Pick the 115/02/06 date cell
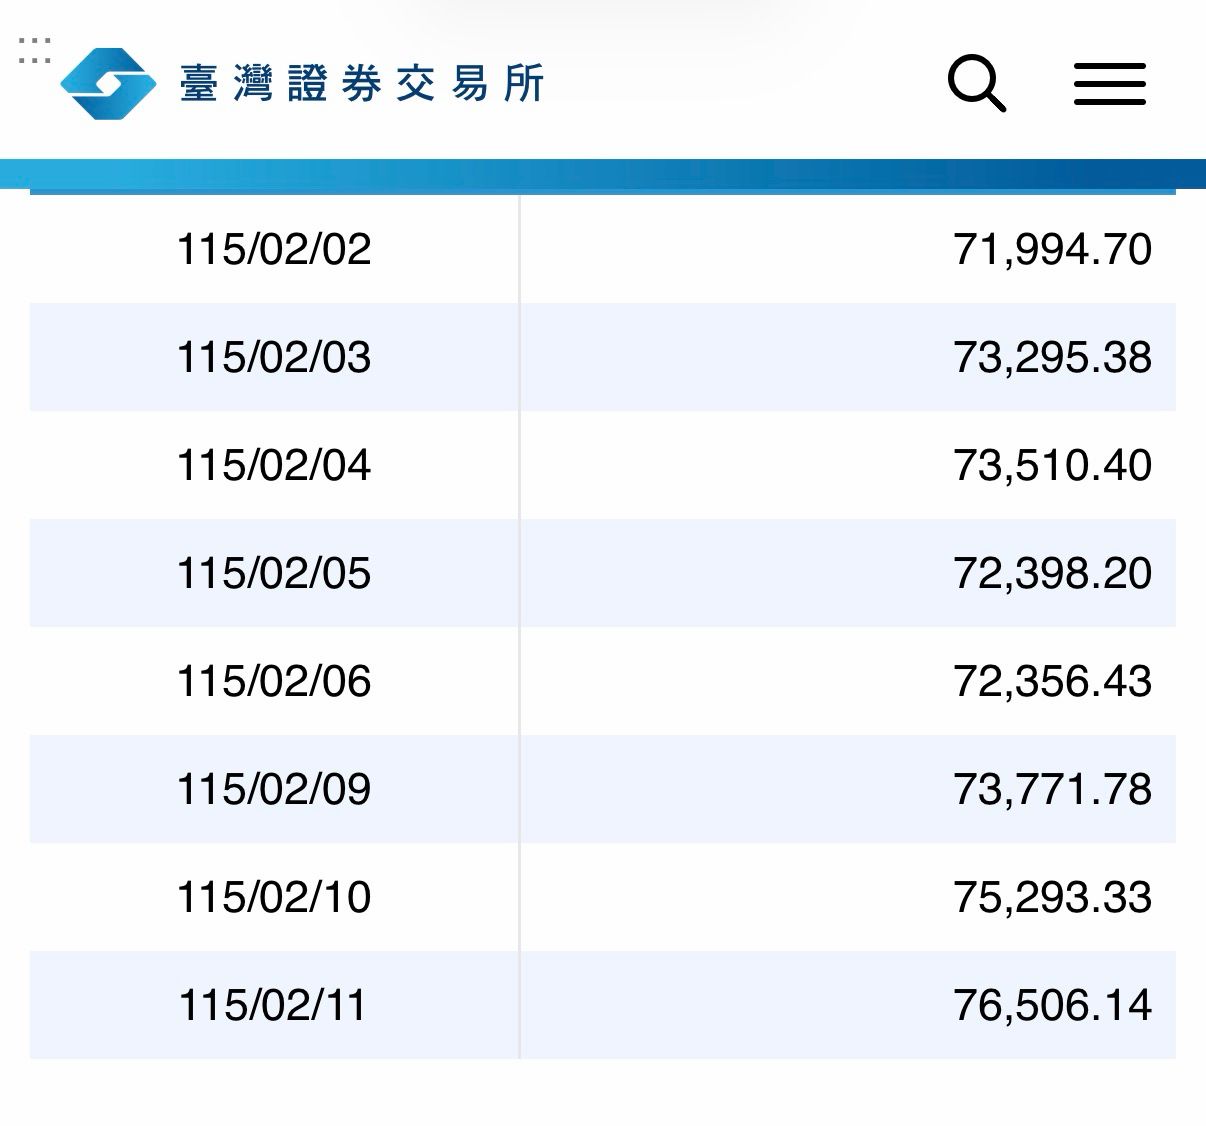Image resolution: width=1206 pixels, height=1126 pixels. (x=273, y=681)
